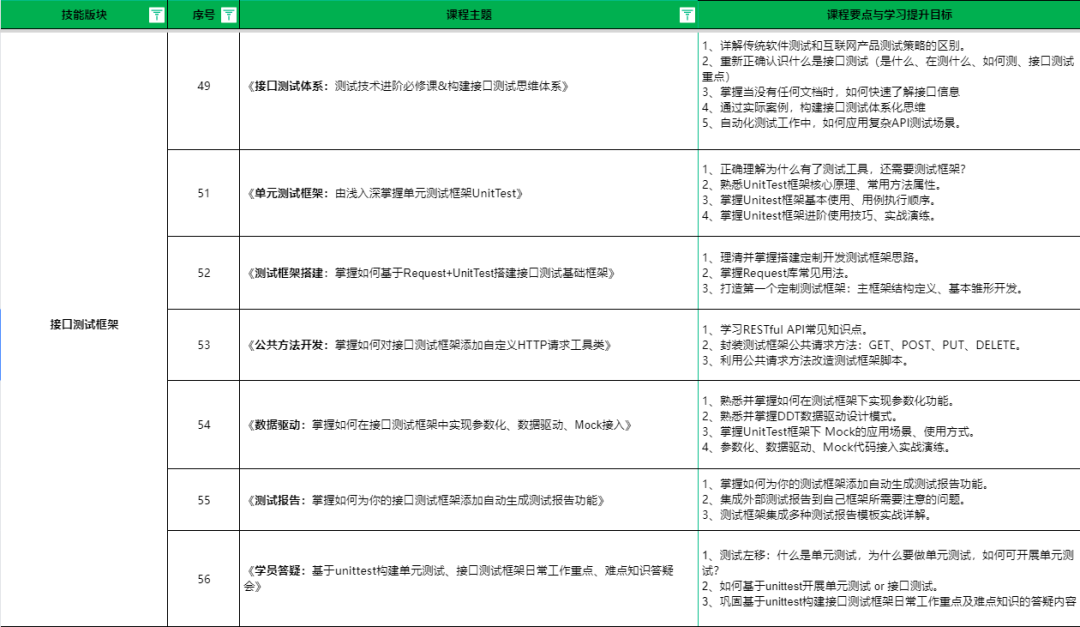Select the cell with number 49
This screenshot has height=627, width=1080.
(x=204, y=90)
